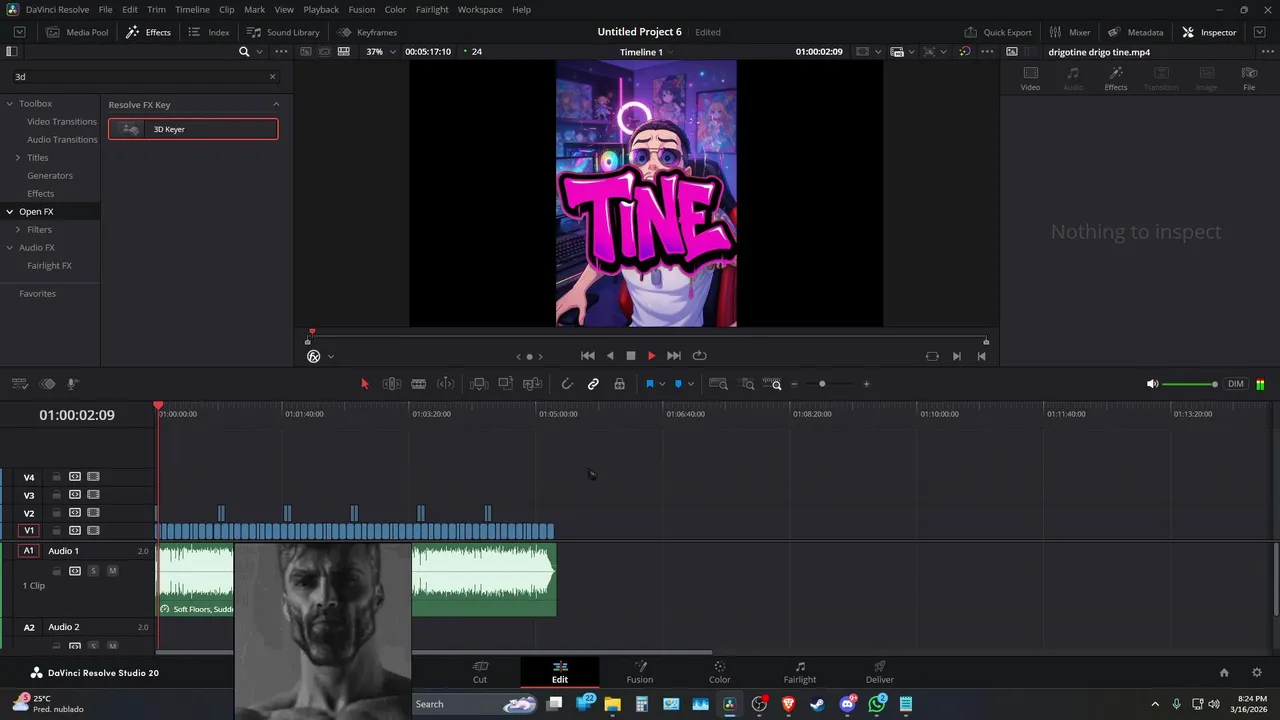Open marker color dropdown arrow
The height and width of the screenshot is (720, 1280).
coord(690,384)
